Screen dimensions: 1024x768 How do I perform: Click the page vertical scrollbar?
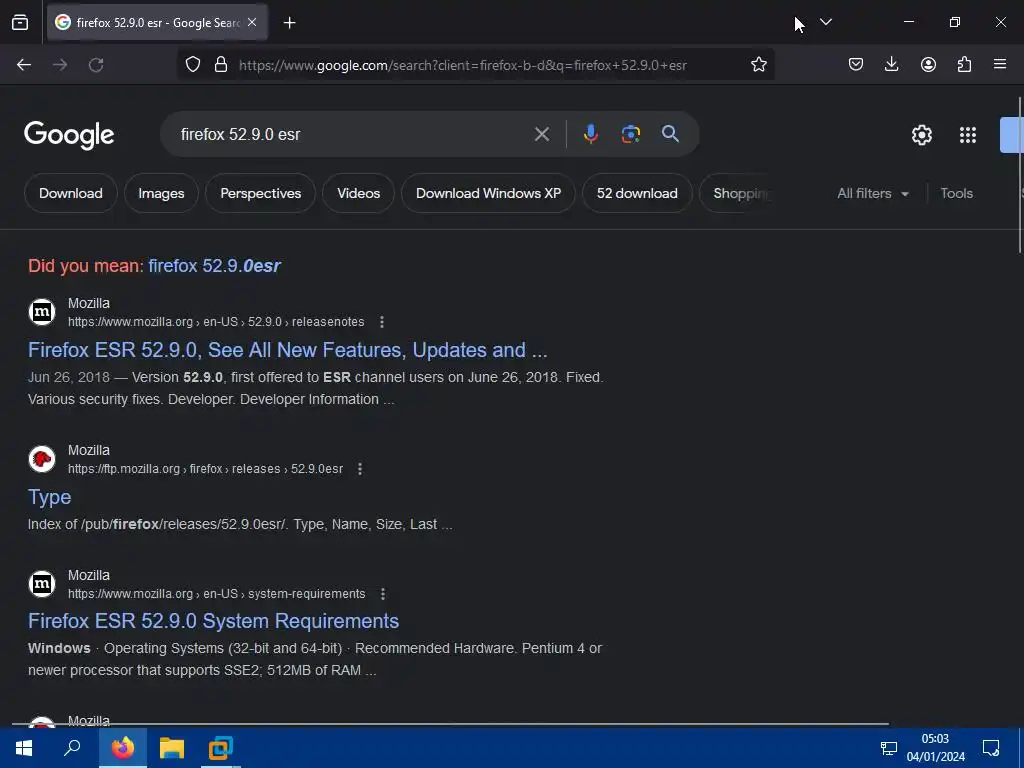pyautogui.click(x=1020, y=174)
